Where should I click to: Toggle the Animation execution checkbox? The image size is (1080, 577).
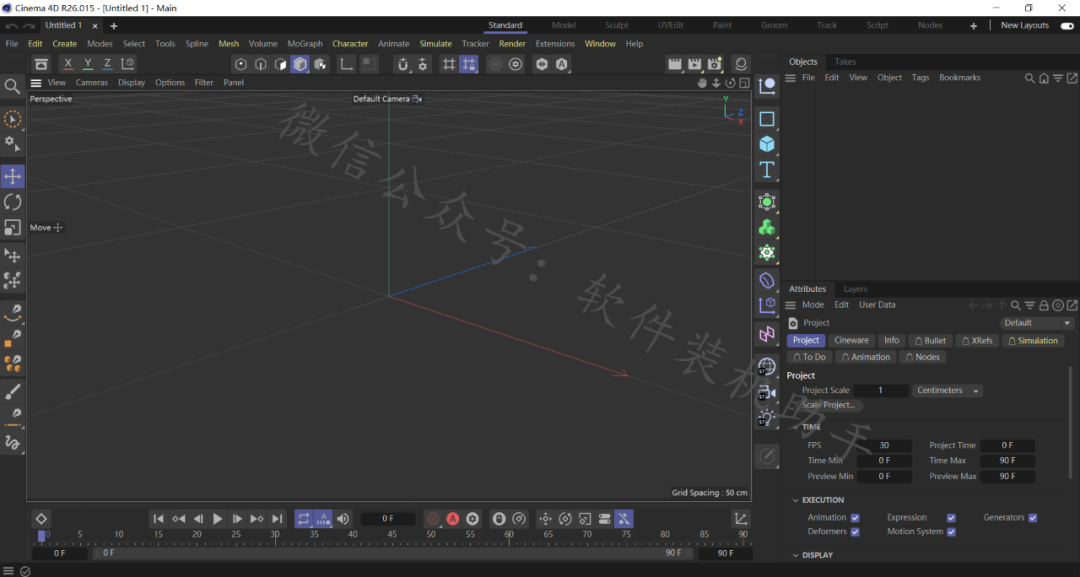[x=855, y=518]
